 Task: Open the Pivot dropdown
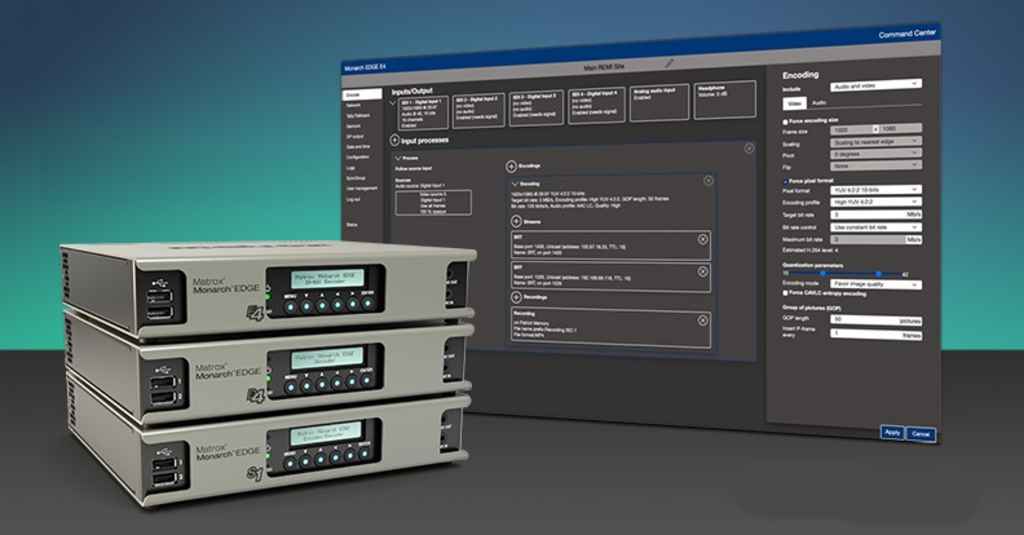coord(876,153)
